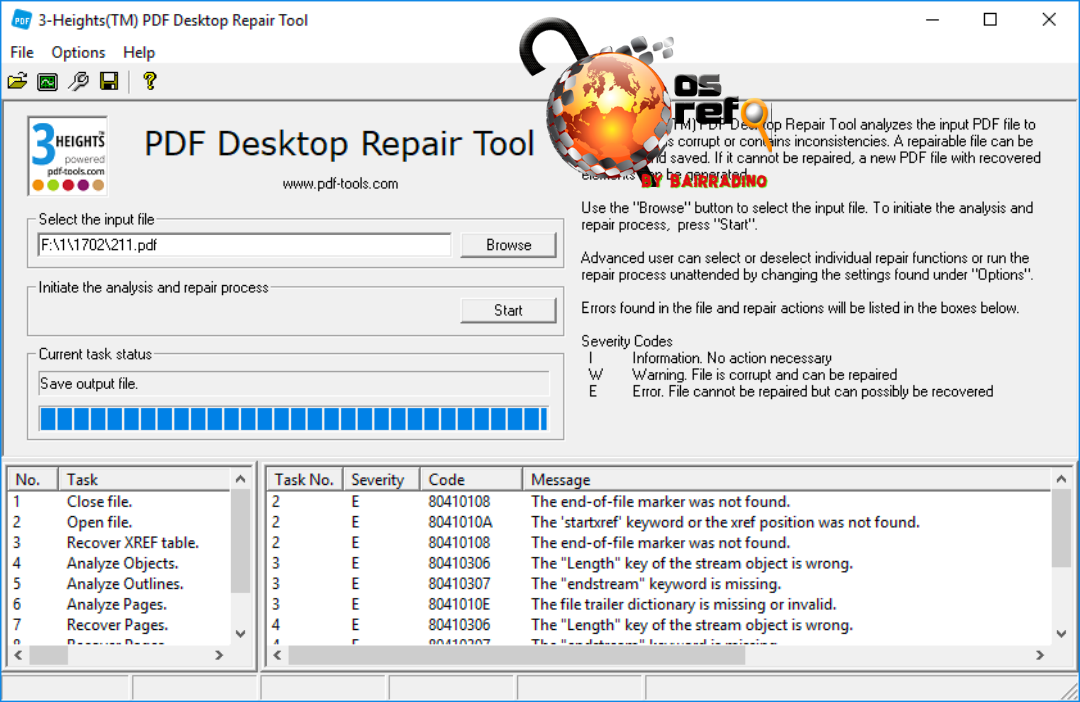Click the message list horizontal scrollbar thumb

[x=517, y=655]
